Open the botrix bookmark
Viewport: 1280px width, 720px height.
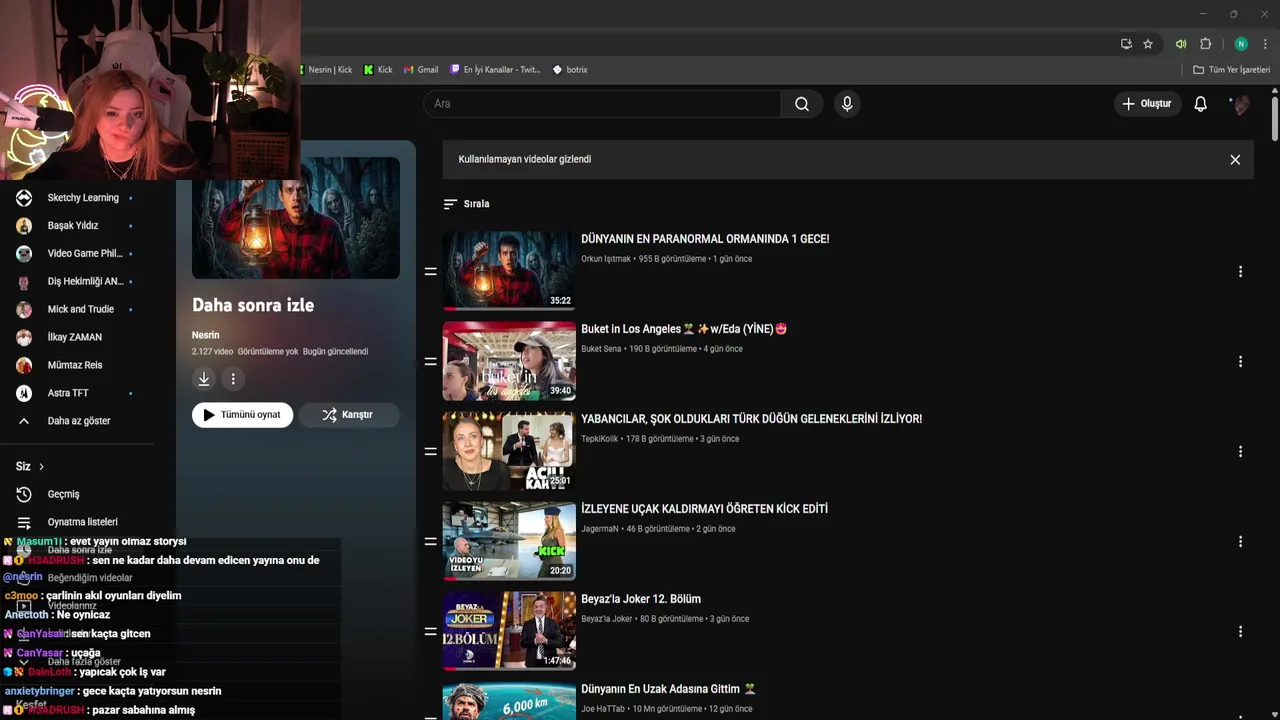(570, 70)
